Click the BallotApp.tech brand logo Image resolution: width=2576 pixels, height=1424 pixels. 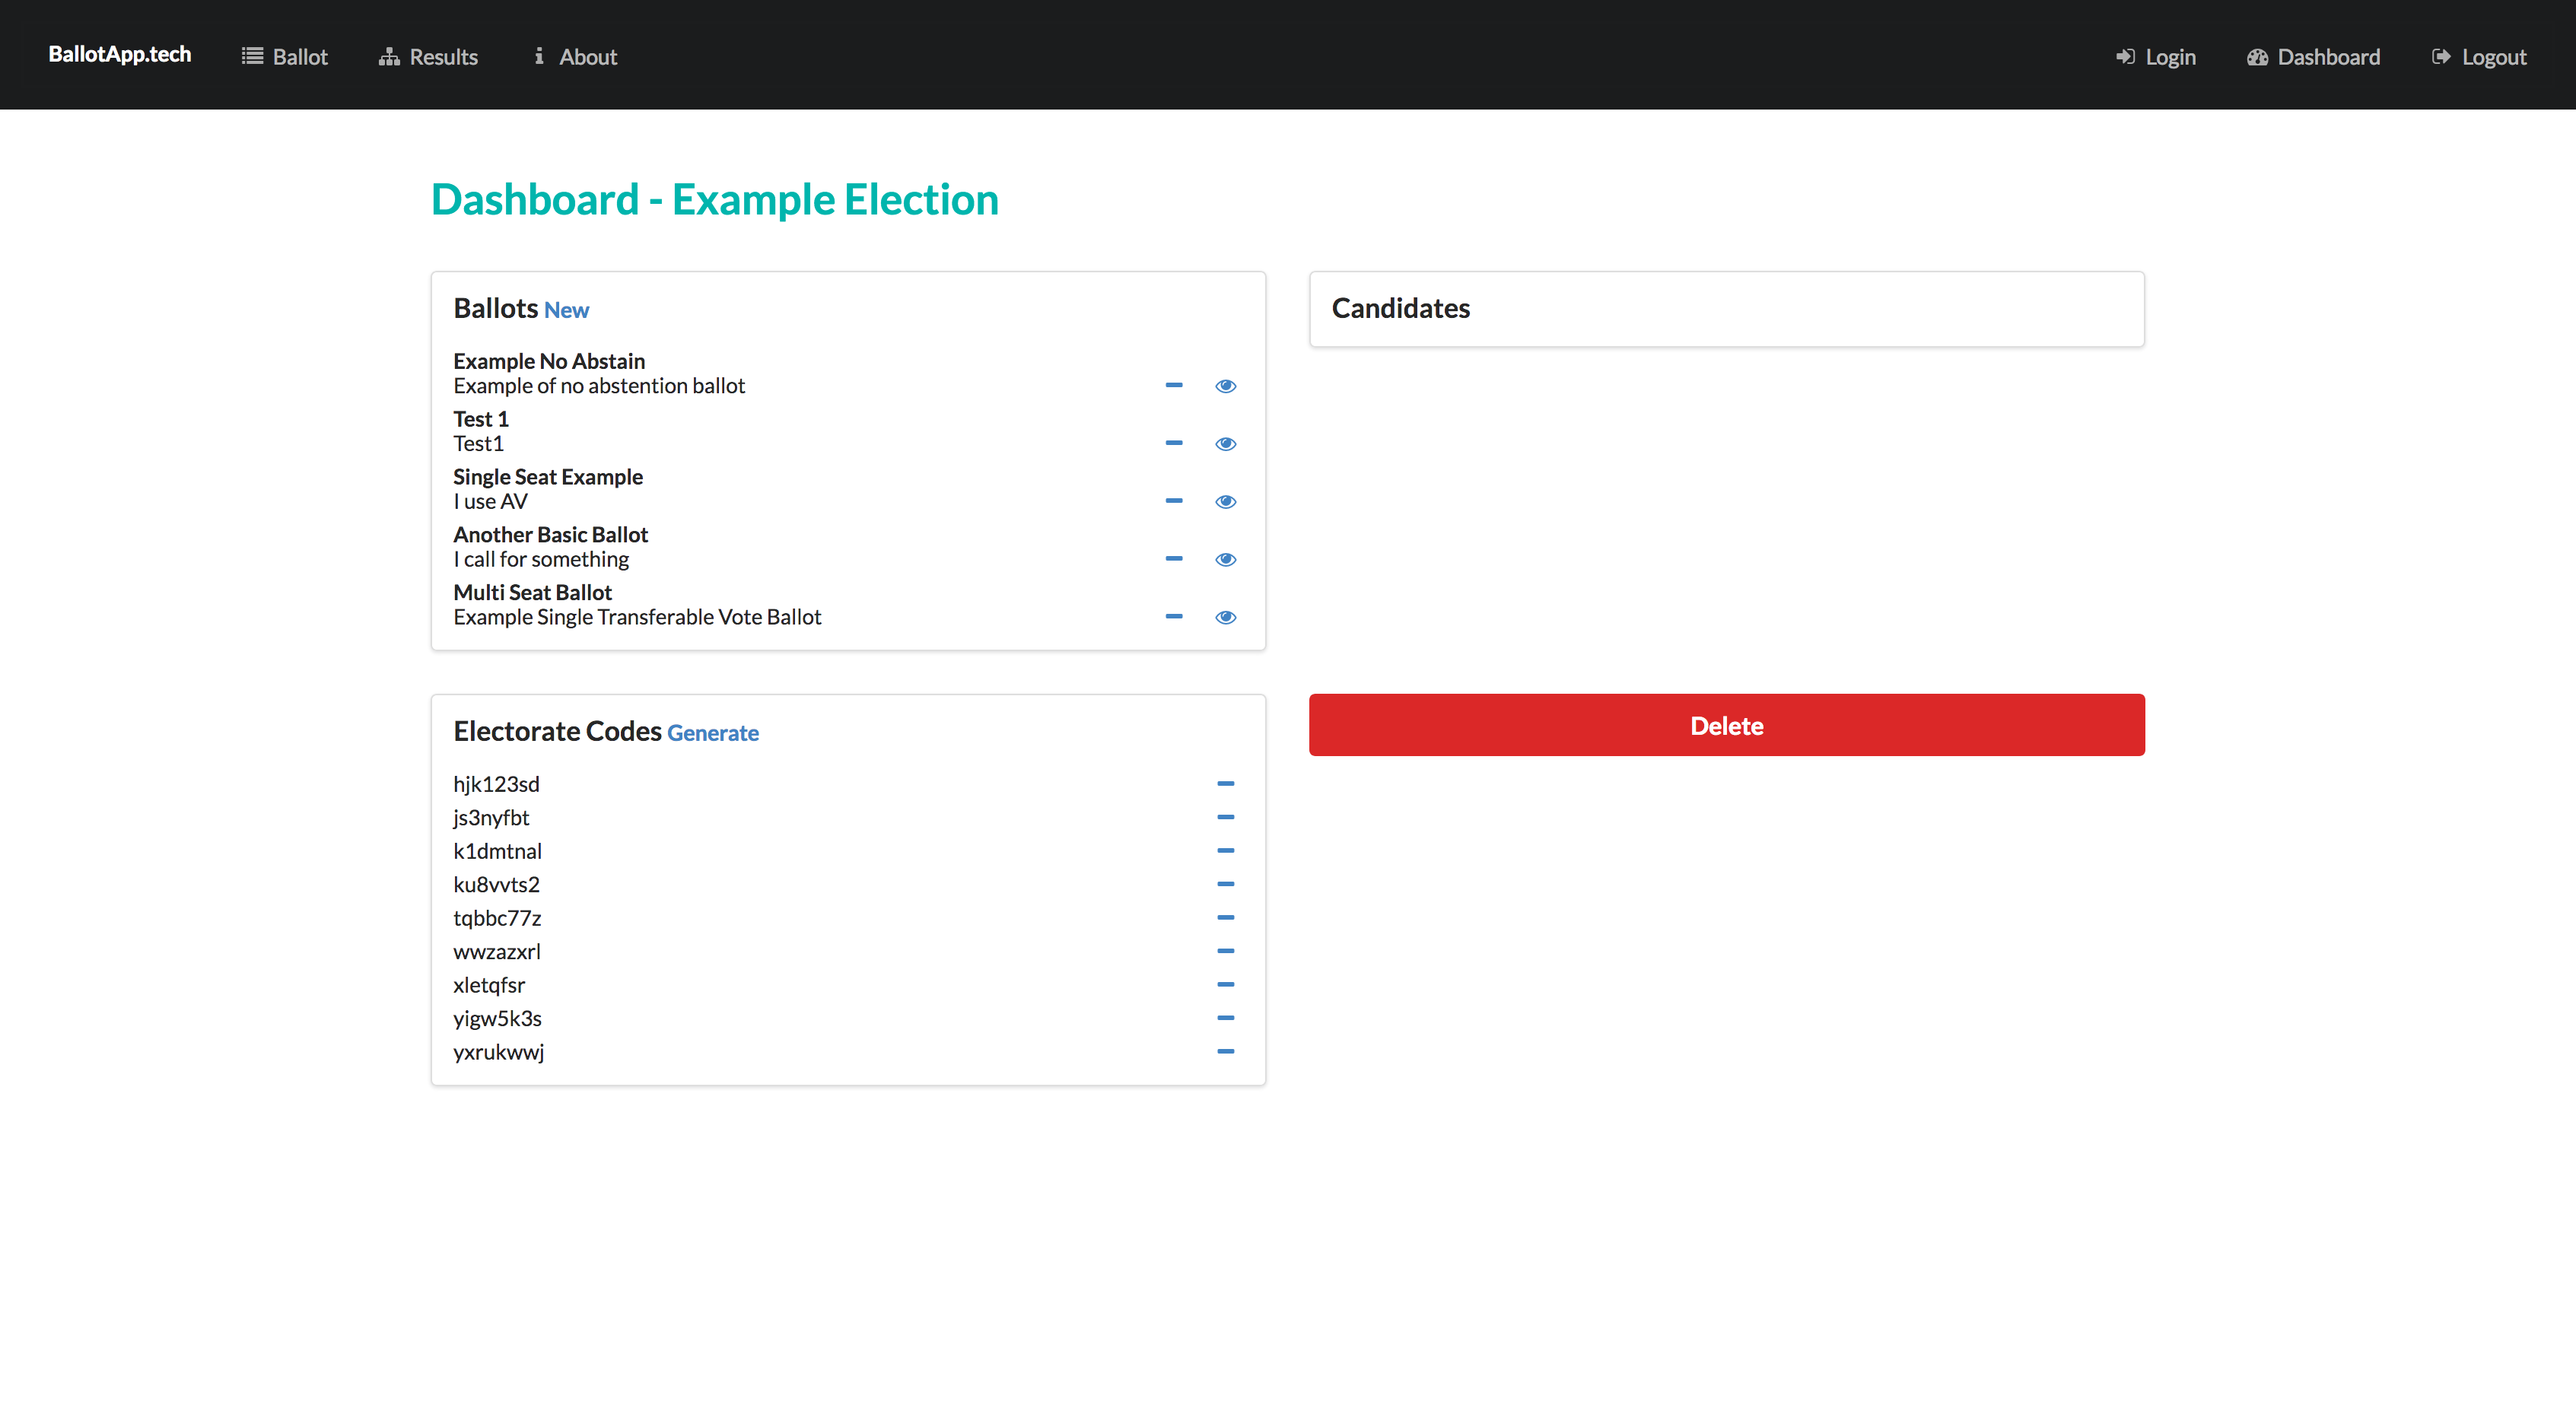pyautogui.click(x=120, y=55)
